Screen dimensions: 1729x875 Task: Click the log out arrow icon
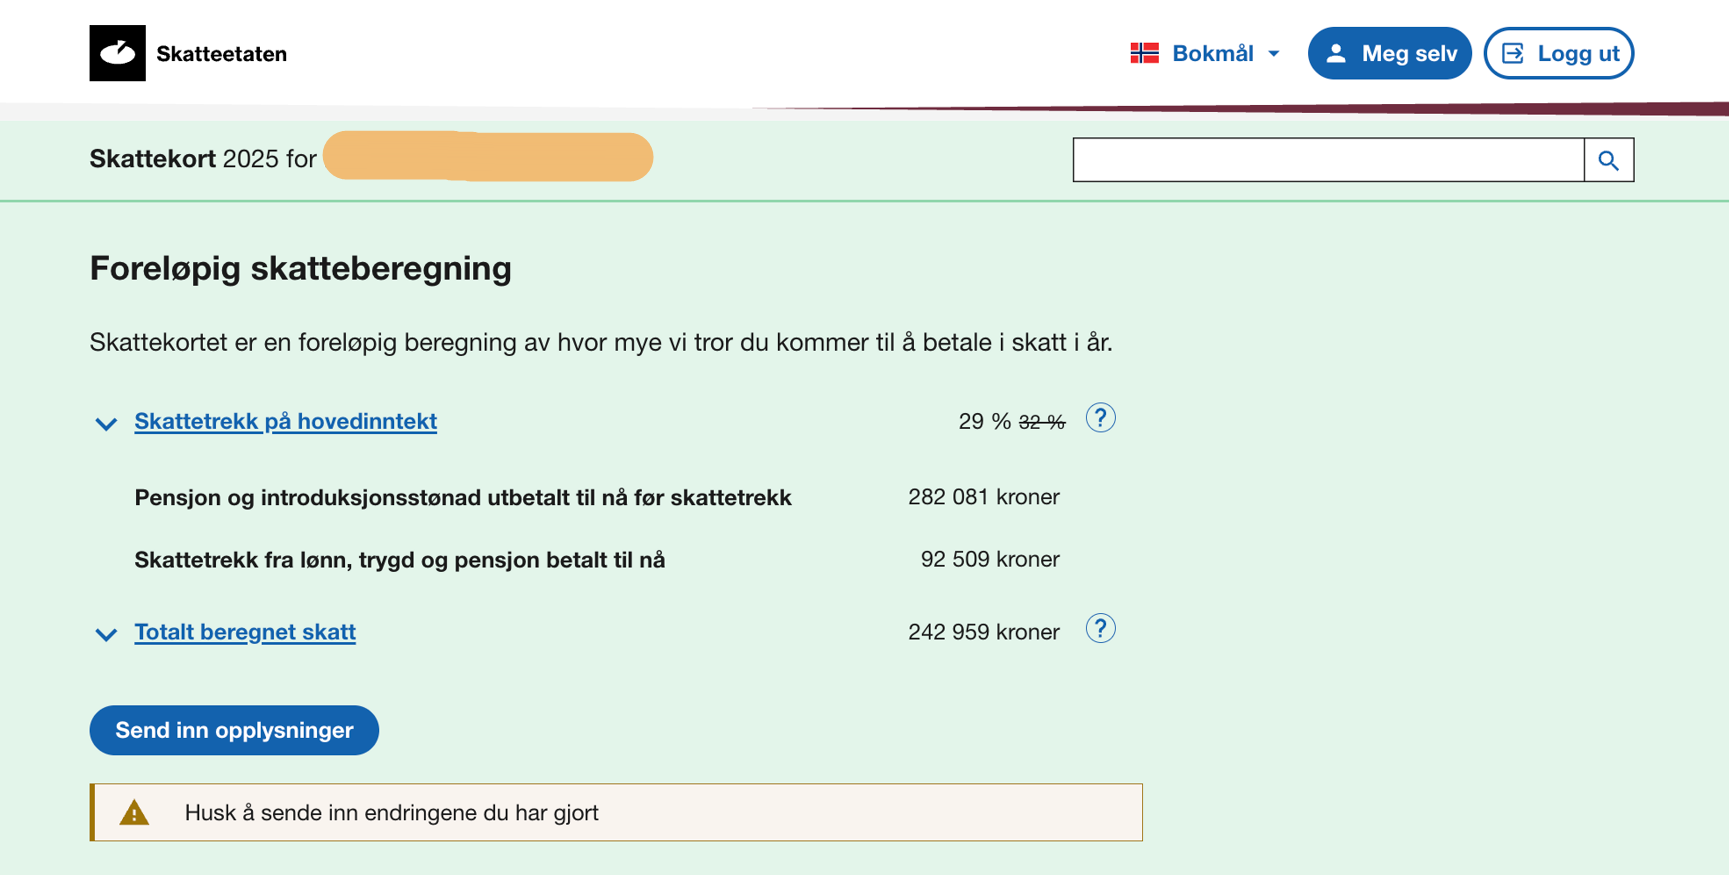click(1513, 54)
